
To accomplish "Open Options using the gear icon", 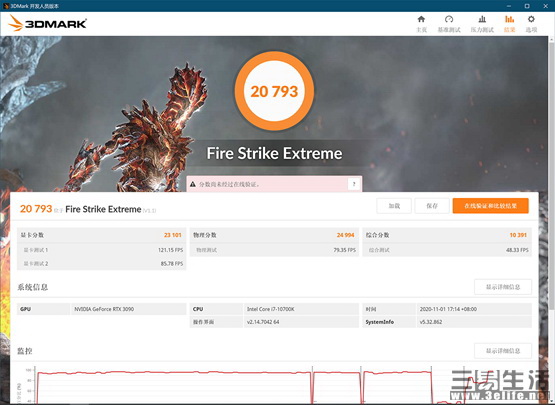I will pyautogui.click(x=531, y=19).
